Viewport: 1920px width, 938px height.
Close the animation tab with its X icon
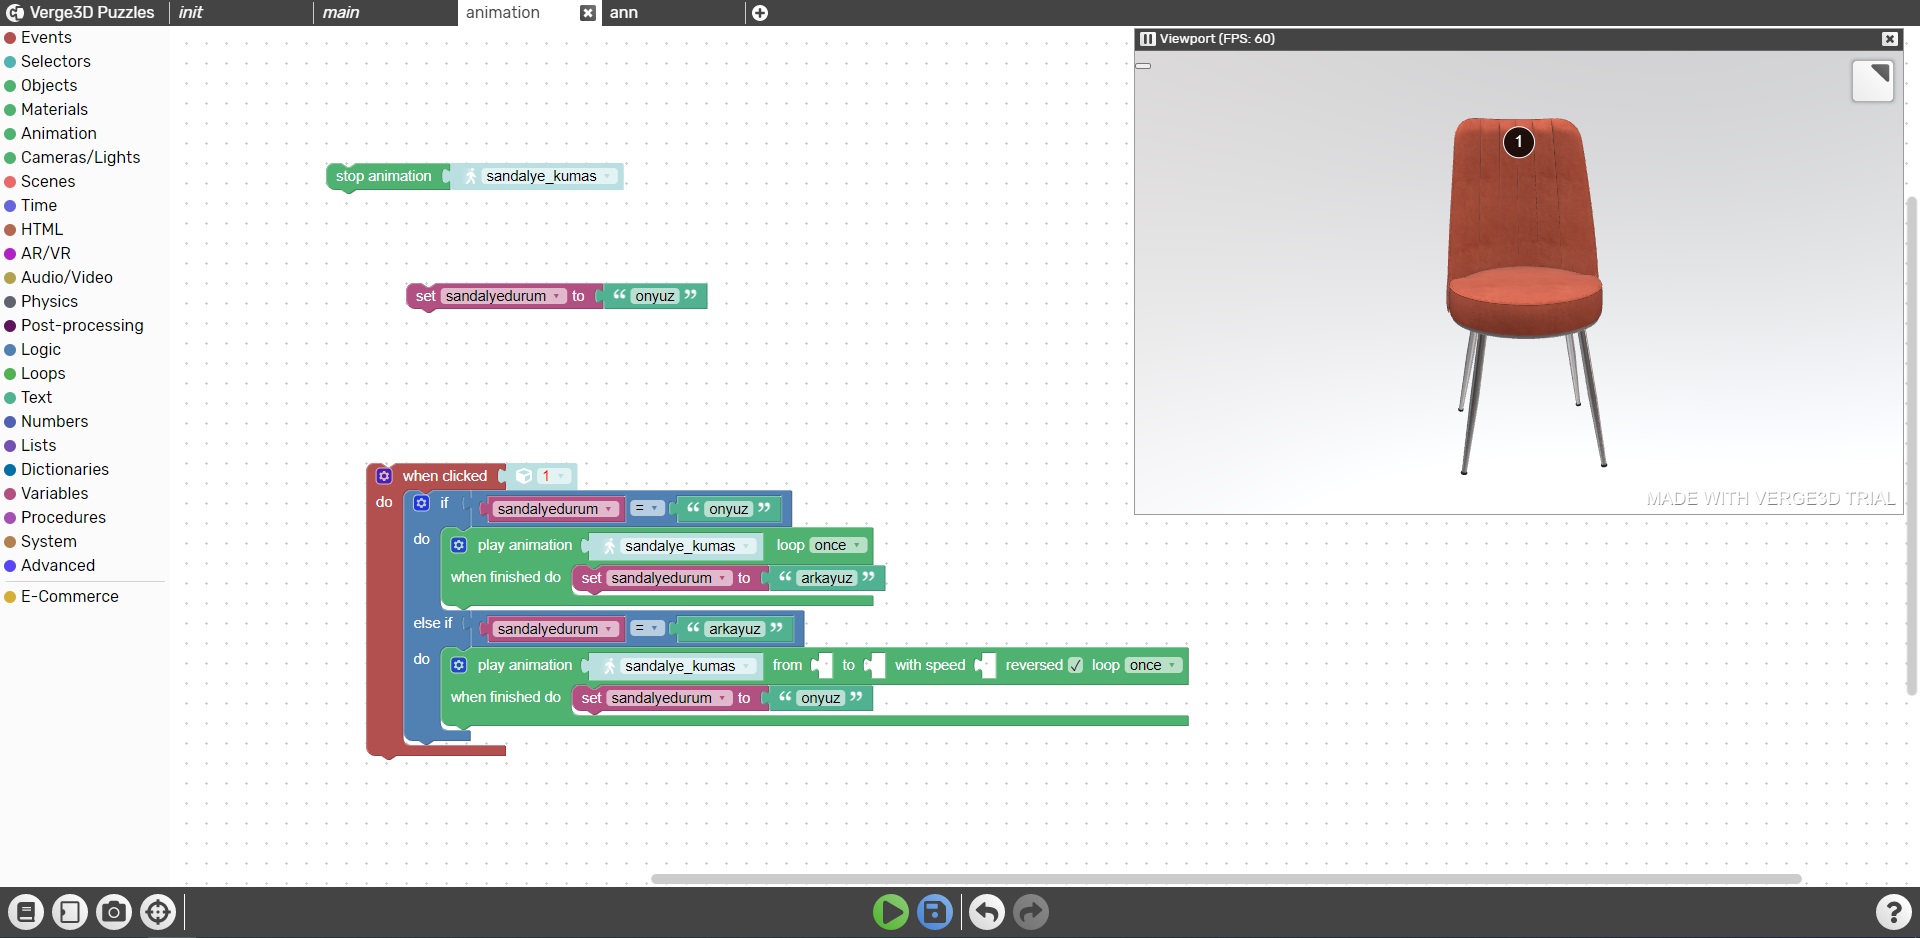pos(588,13)
